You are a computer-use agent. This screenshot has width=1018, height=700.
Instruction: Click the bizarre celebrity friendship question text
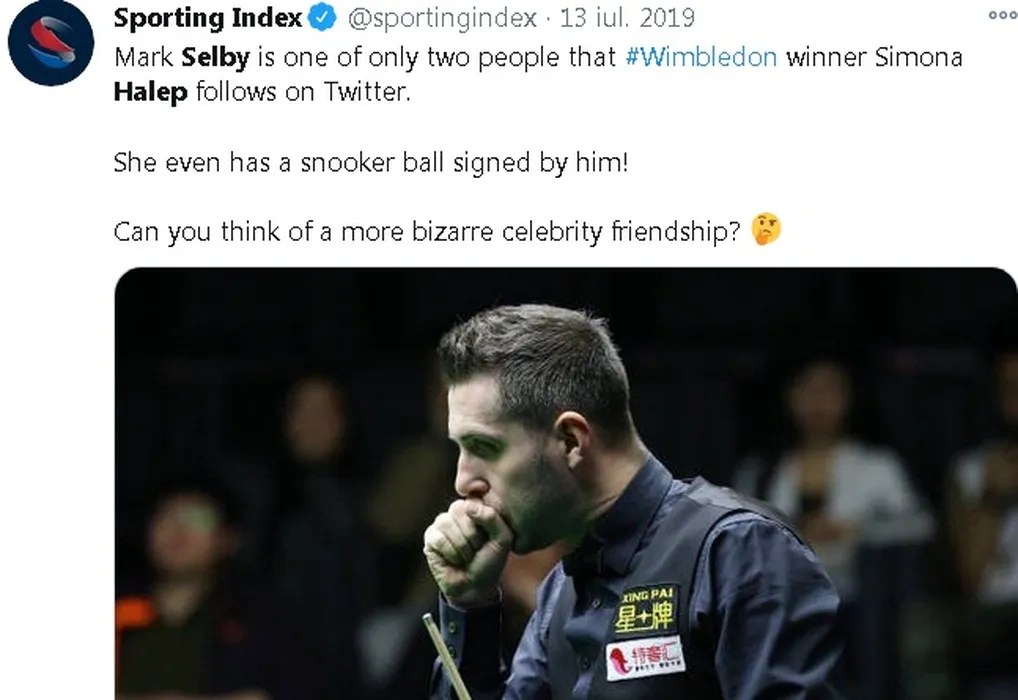click(427, 232)
